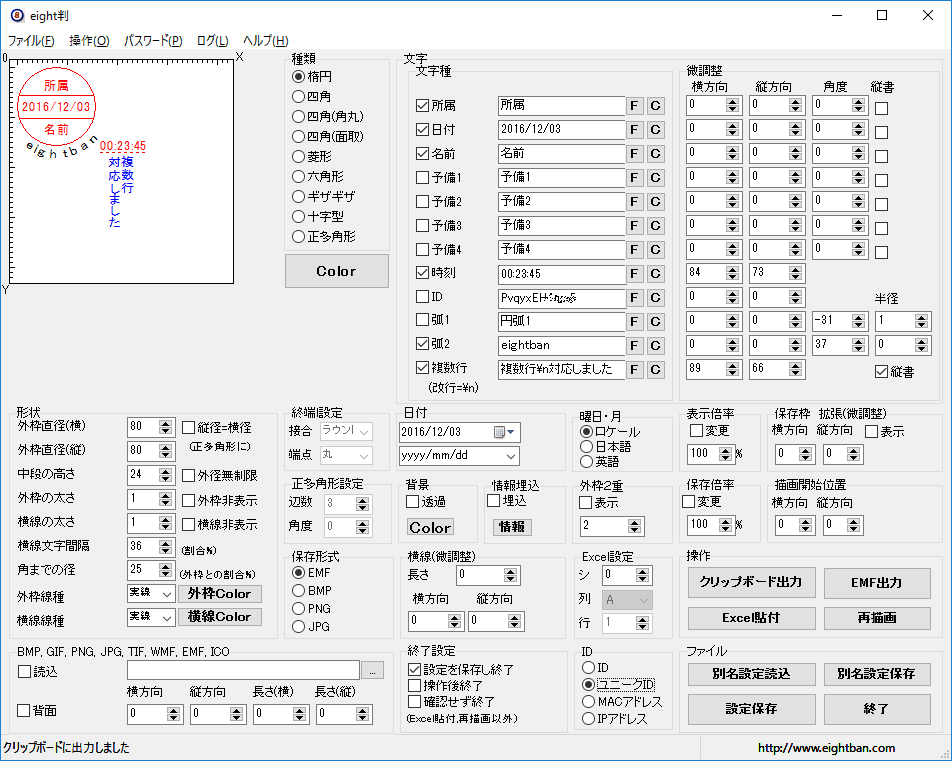
Task: Open the 横線Color picker button
Action: (219, 617)
